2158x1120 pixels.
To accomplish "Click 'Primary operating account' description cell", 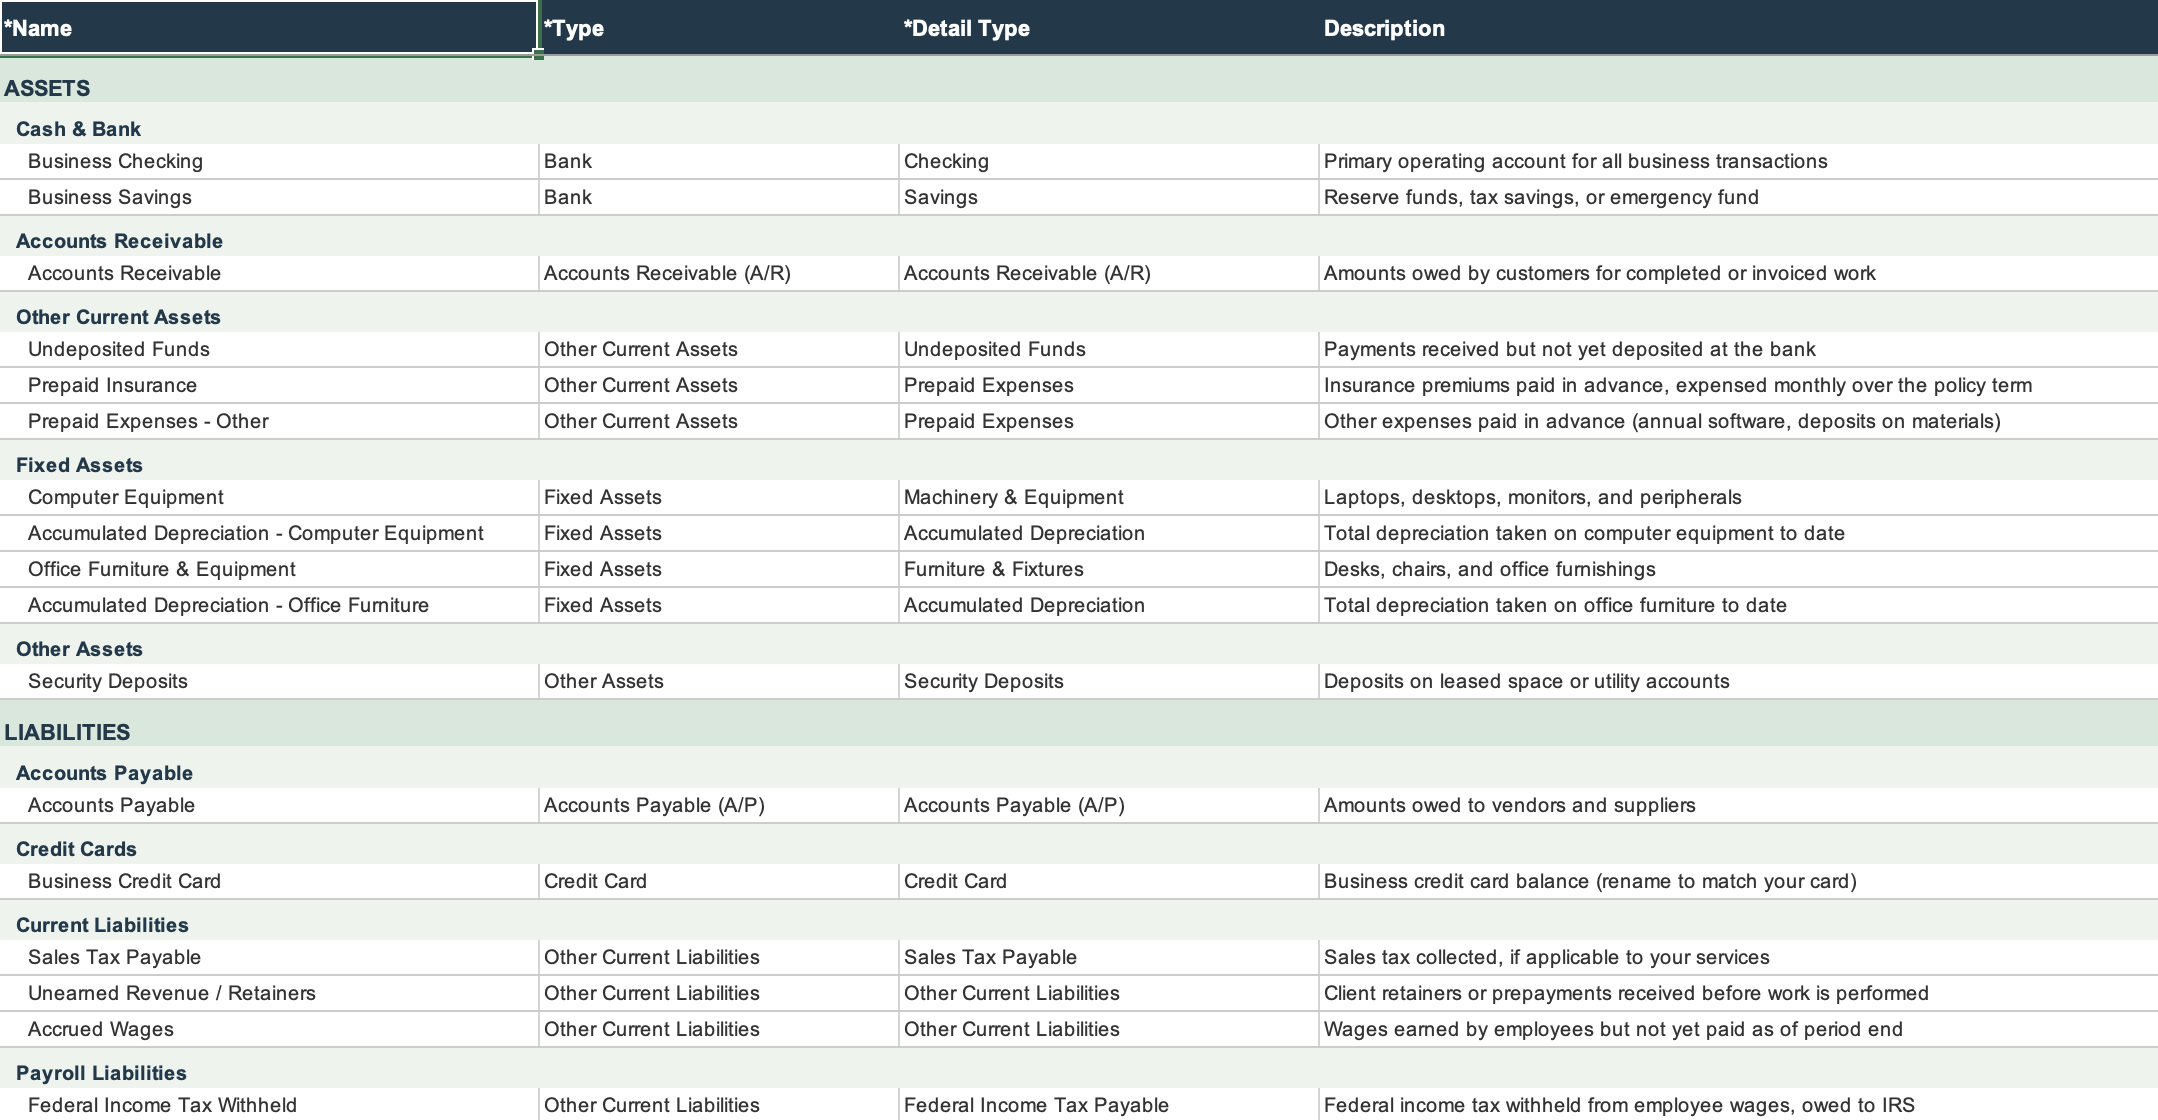I will click(x=1738, y=161).
